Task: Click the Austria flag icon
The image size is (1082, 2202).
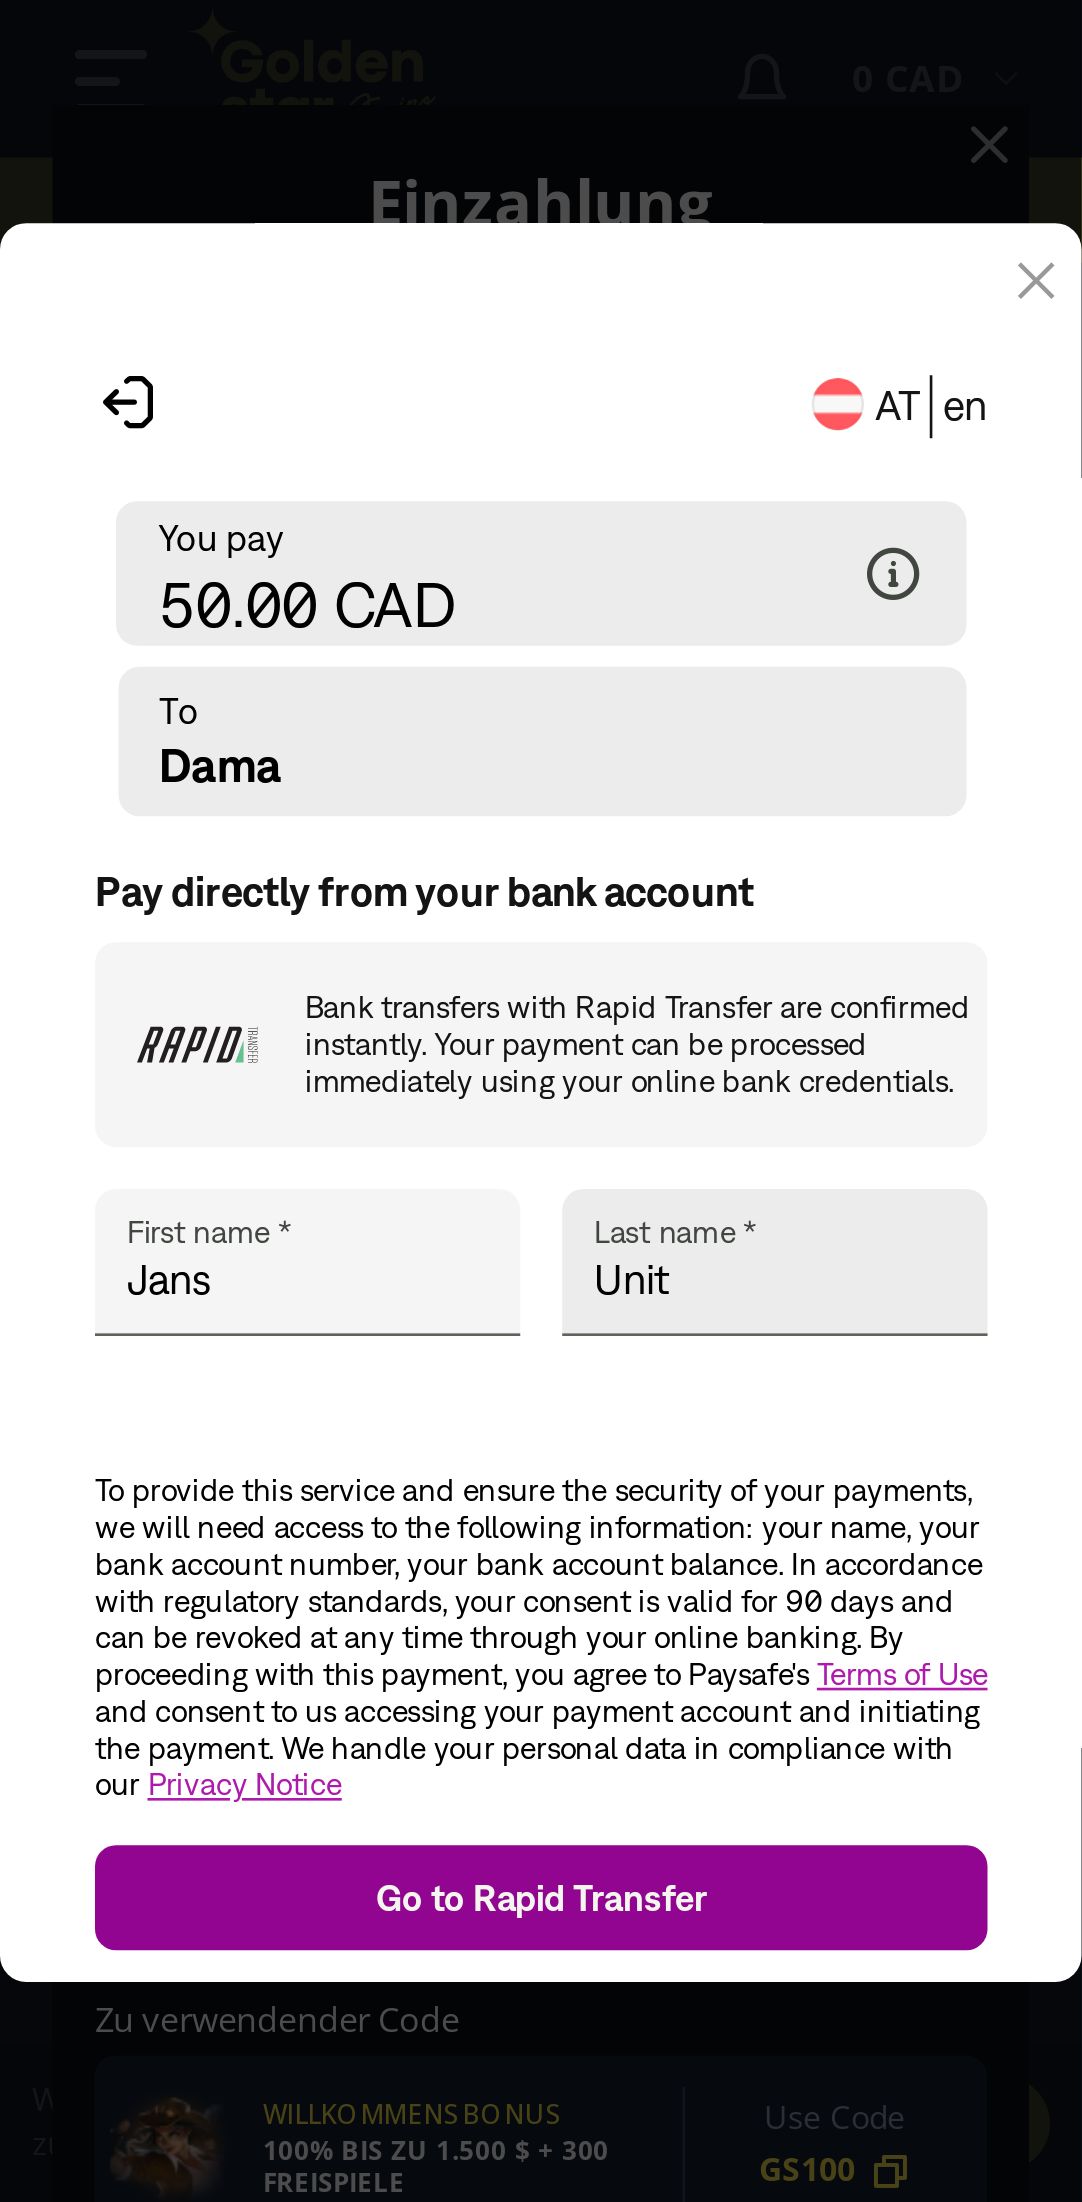Action: 837,405
